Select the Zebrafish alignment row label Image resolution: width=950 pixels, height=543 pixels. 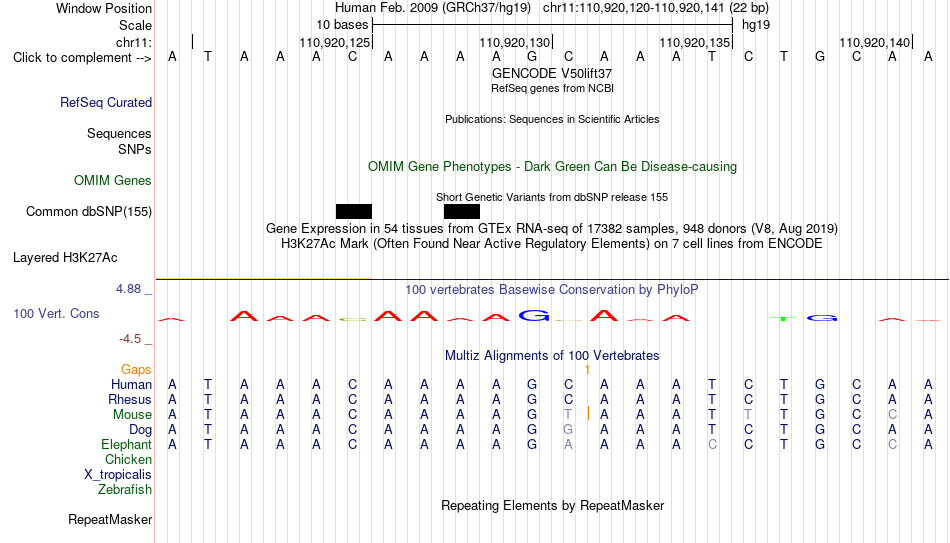tap(125, 490)
